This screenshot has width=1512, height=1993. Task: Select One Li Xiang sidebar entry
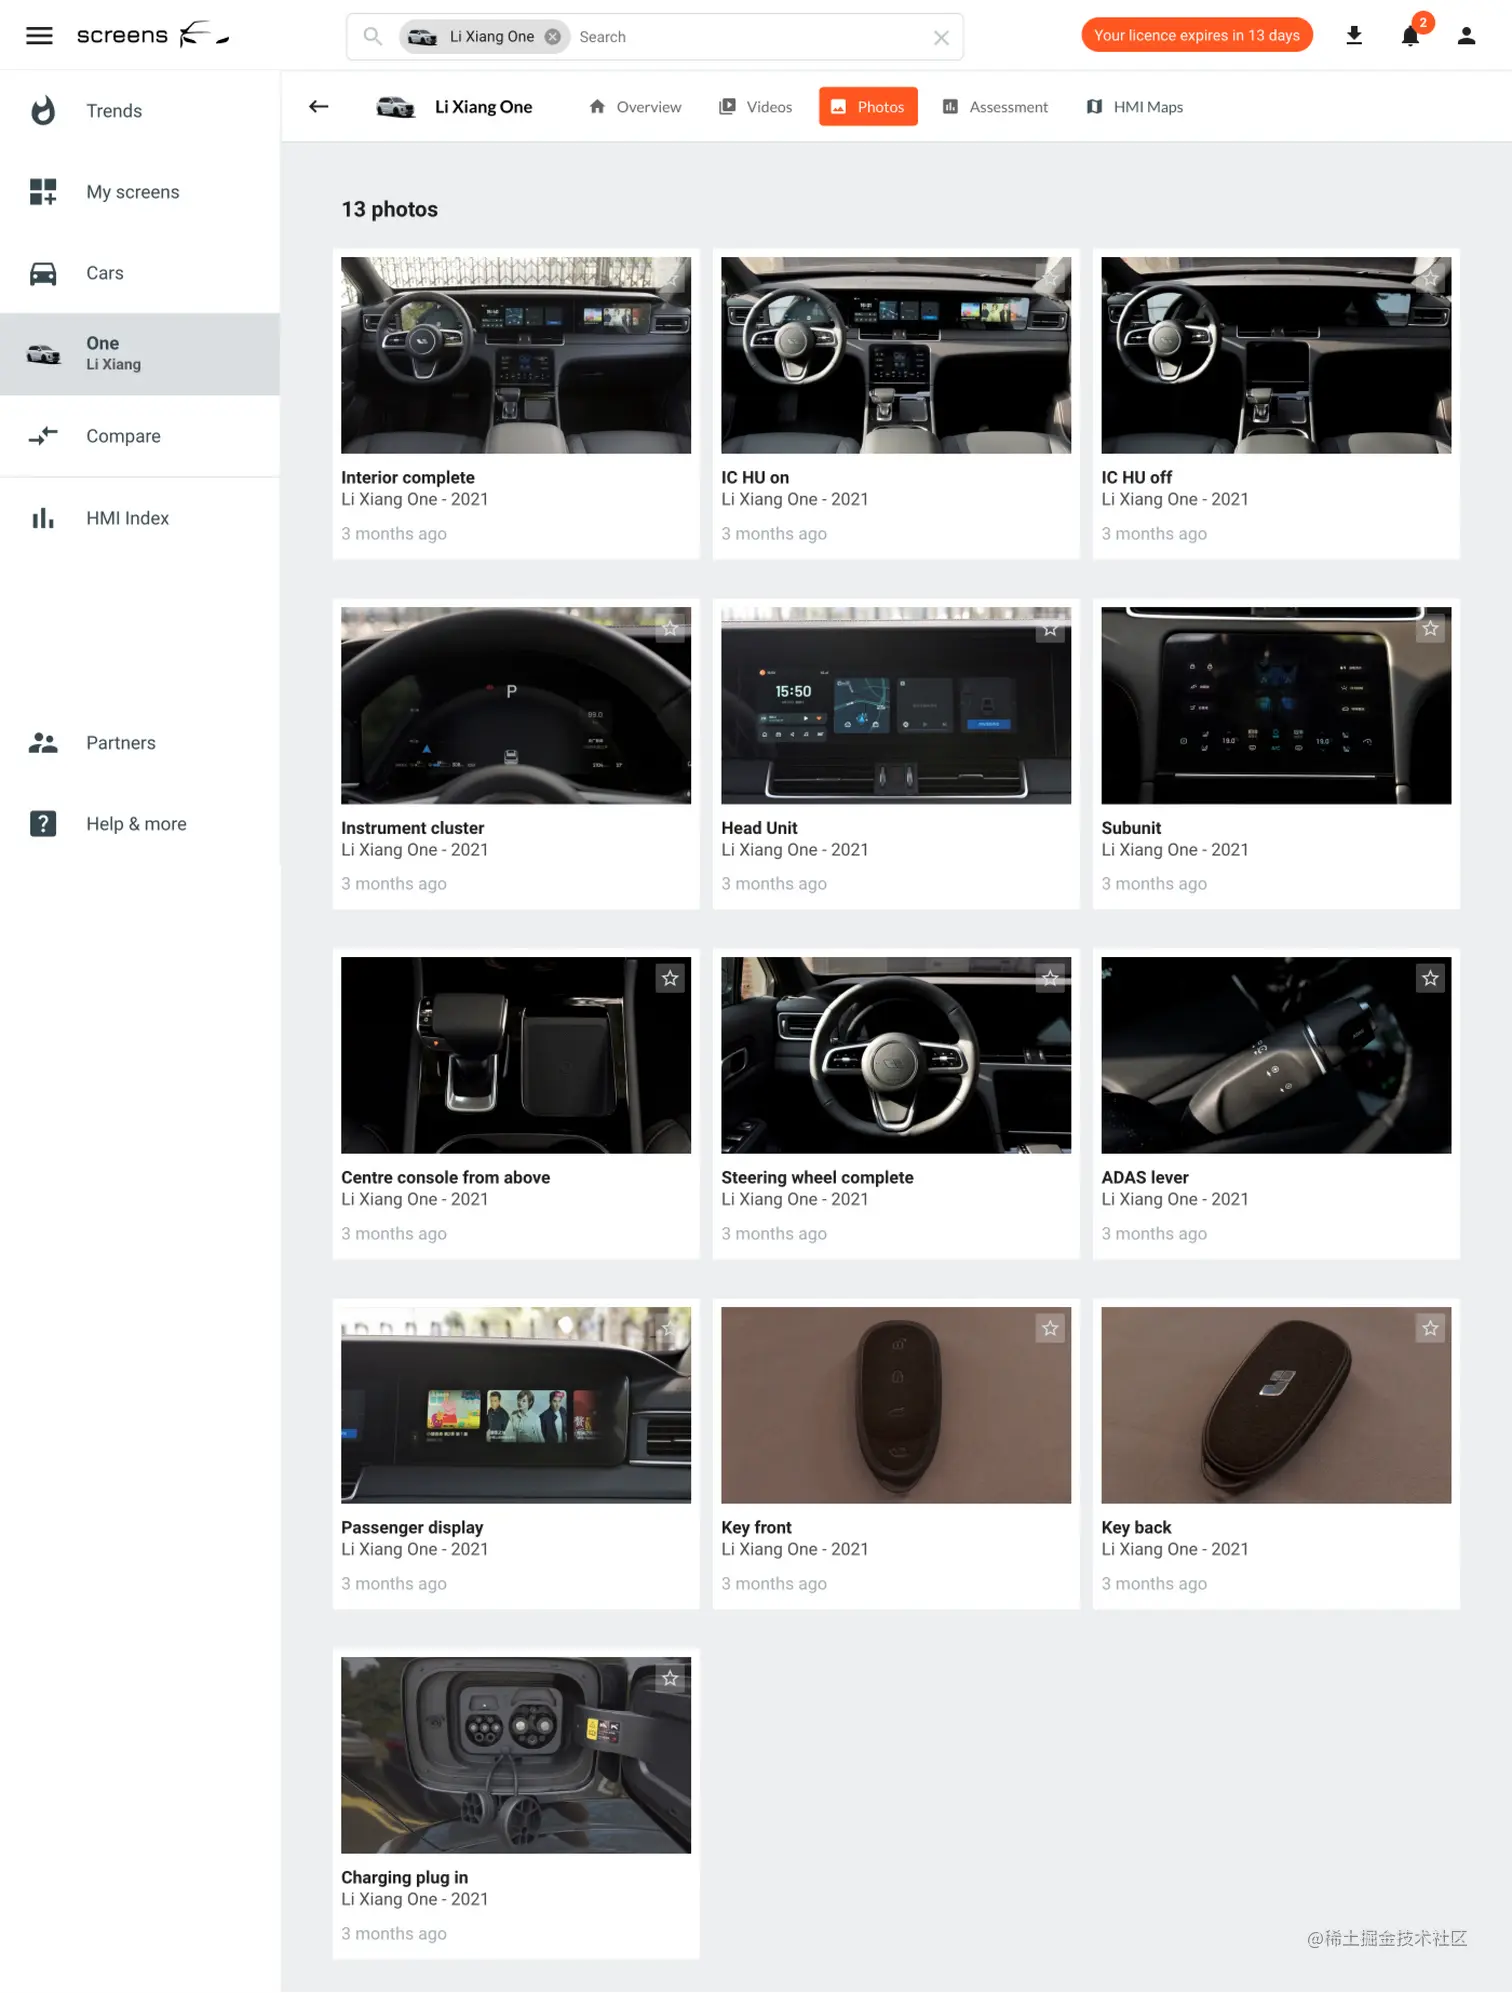[140, 354]
